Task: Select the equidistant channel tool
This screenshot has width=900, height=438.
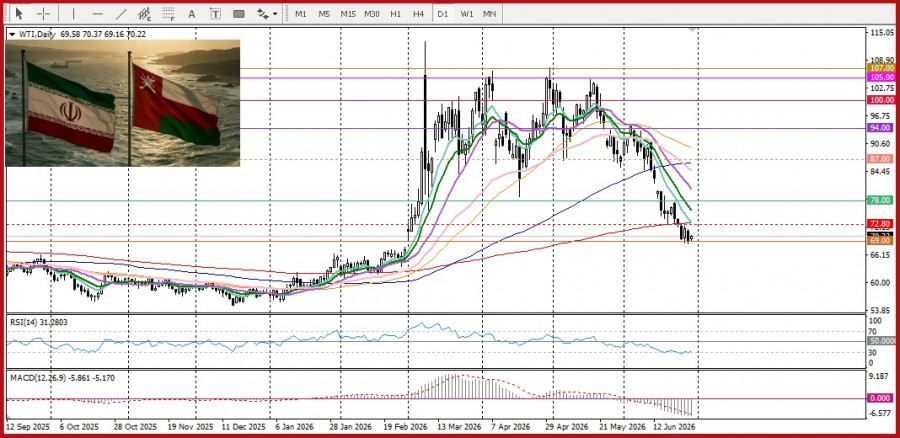Action: click(144, 14)
